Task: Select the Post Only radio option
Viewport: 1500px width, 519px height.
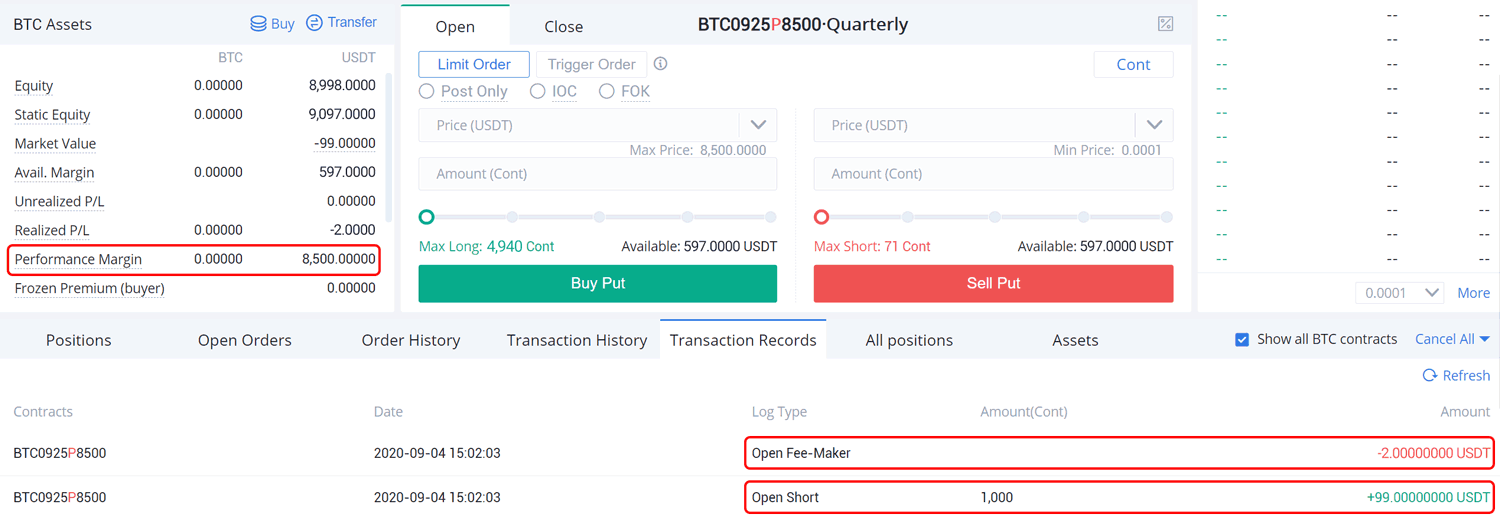Action: pyautogui.click(x=427, y=91)
